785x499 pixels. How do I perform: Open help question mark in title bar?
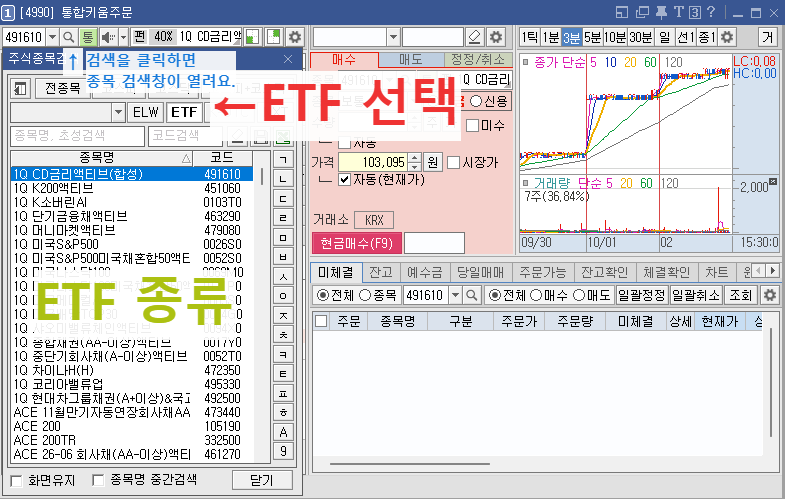click(711, 13)
